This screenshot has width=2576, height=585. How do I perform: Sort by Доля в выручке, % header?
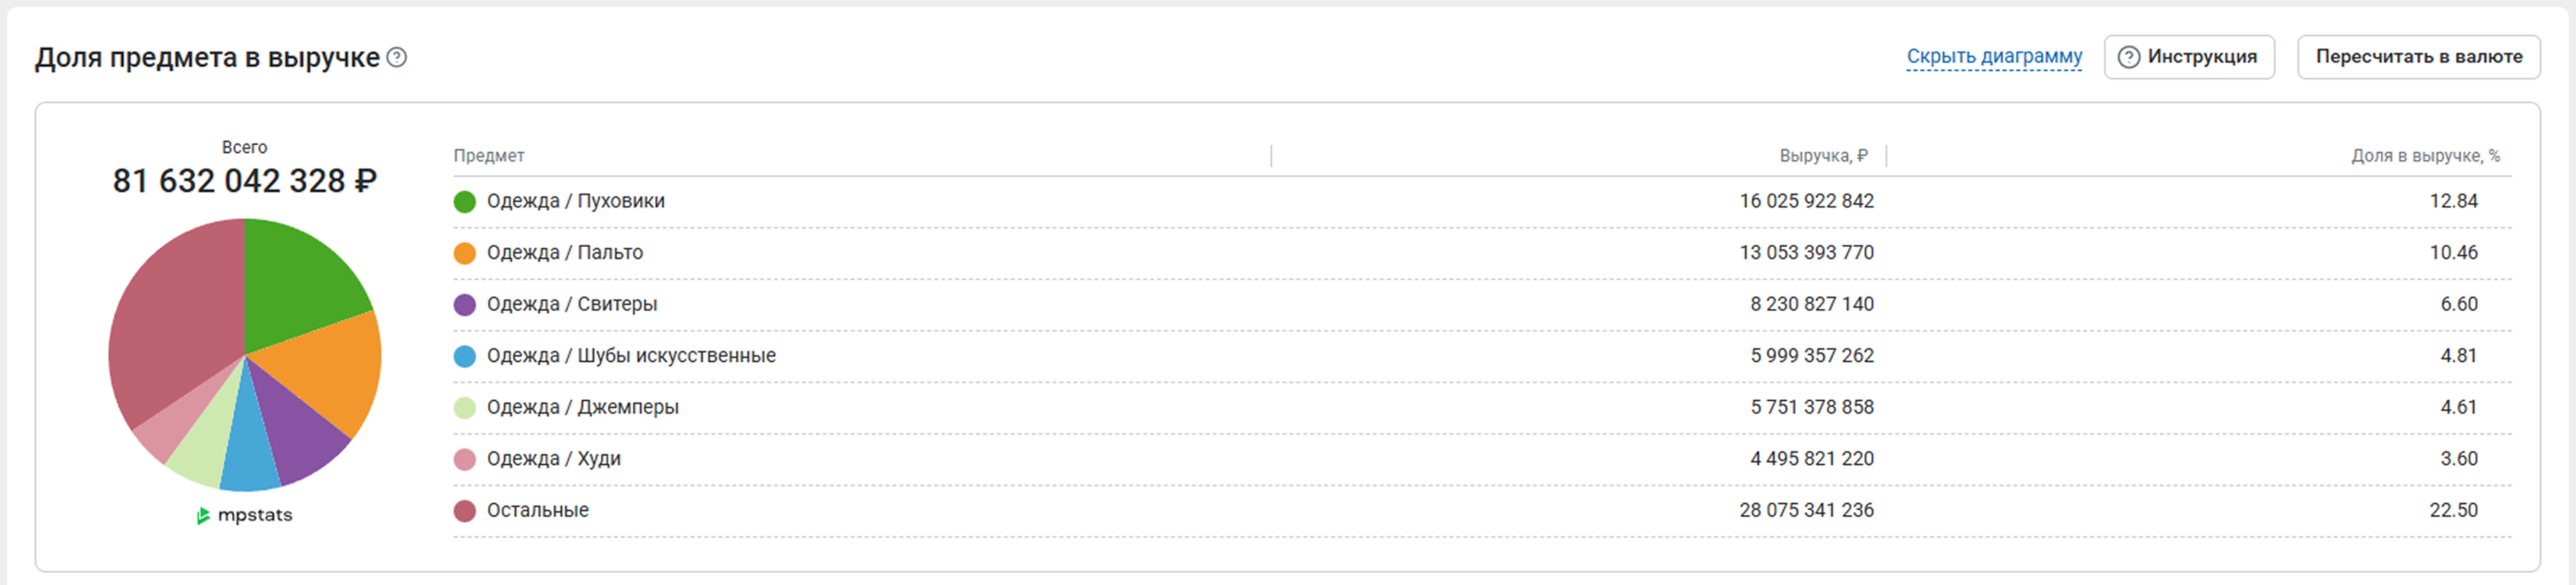point(2424,156)
